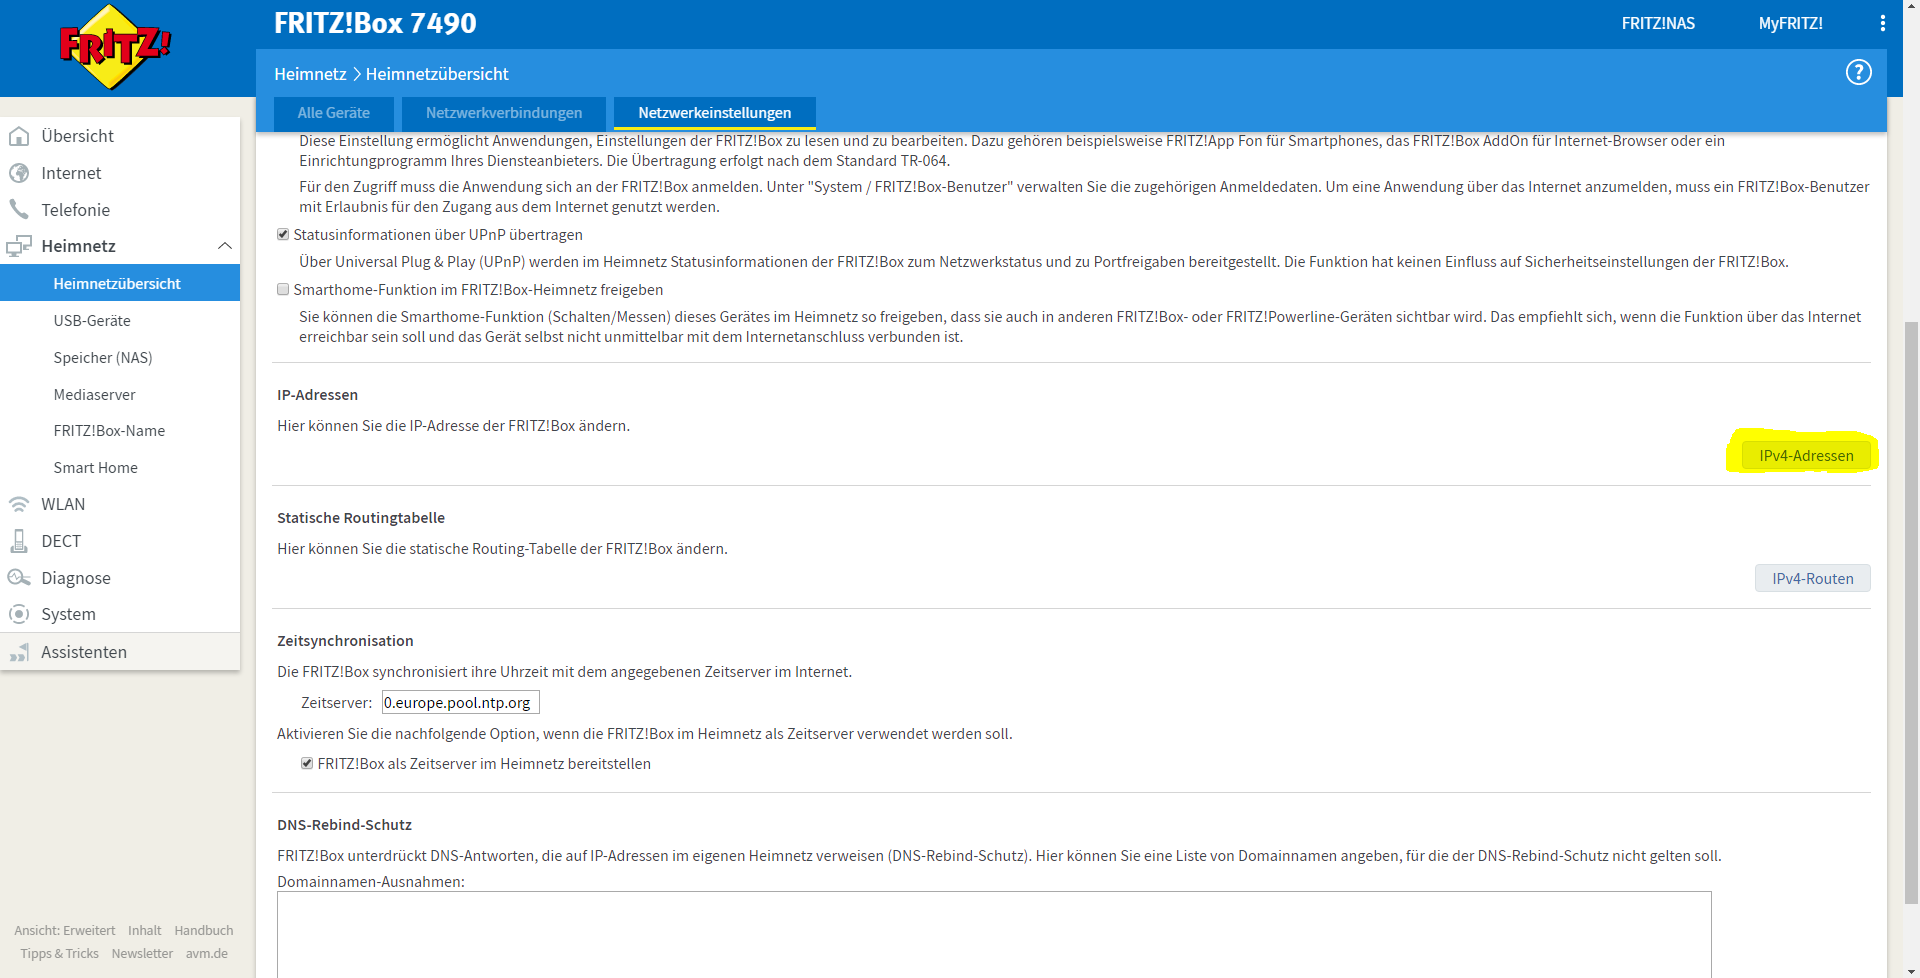Click the DECT phone icon

(19, 541)
